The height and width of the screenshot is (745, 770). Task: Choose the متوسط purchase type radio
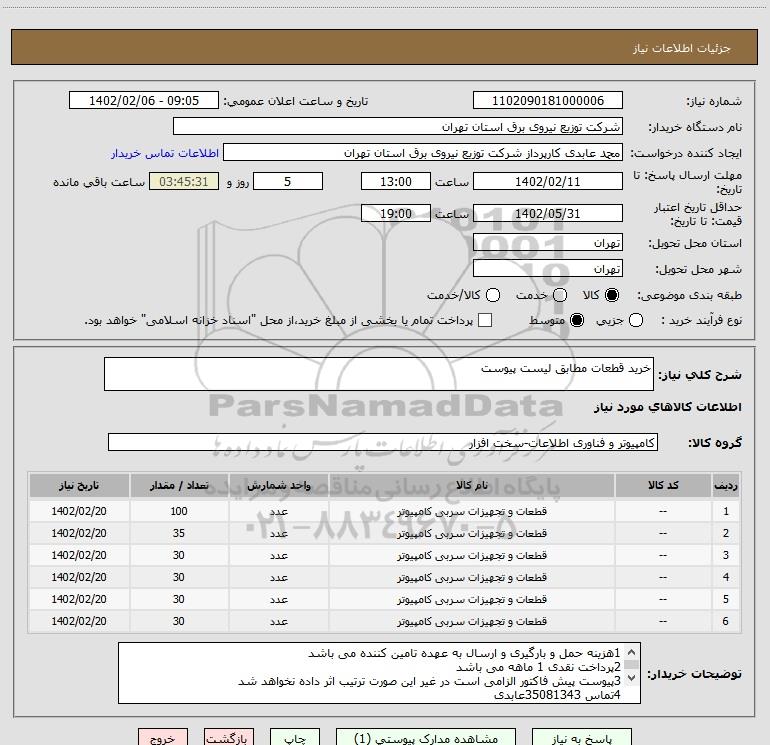tap(577, 321)
